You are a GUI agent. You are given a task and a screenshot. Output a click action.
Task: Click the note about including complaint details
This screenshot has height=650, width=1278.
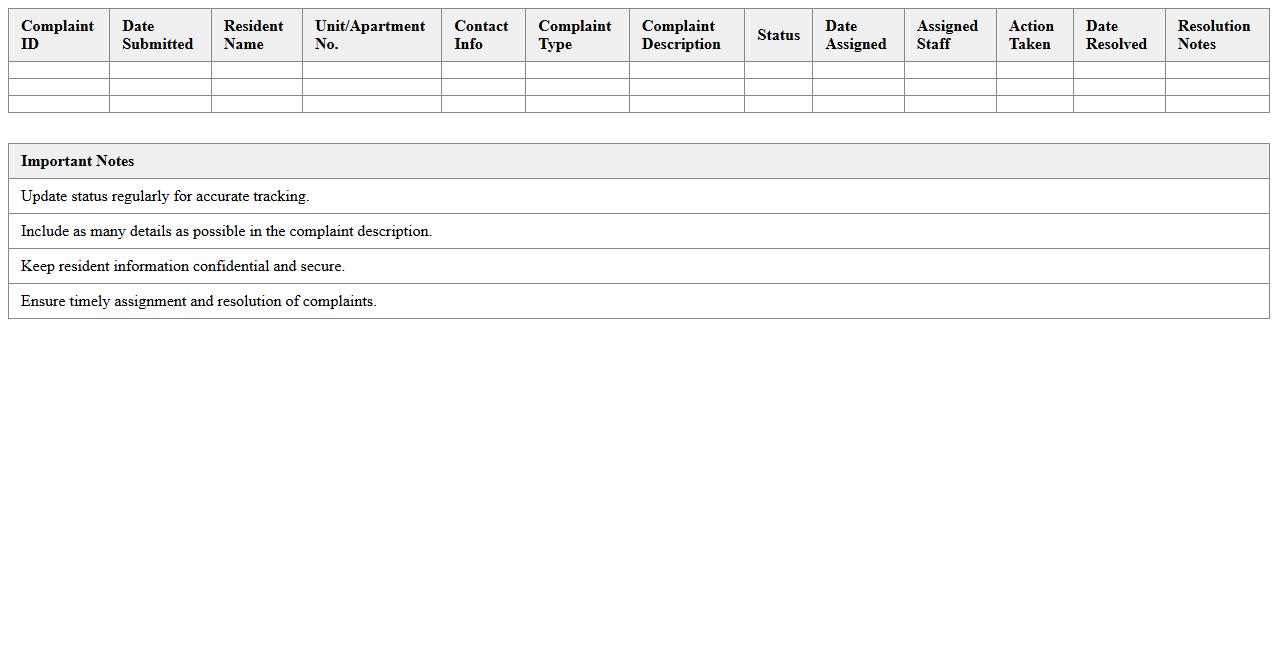[226, 231]
